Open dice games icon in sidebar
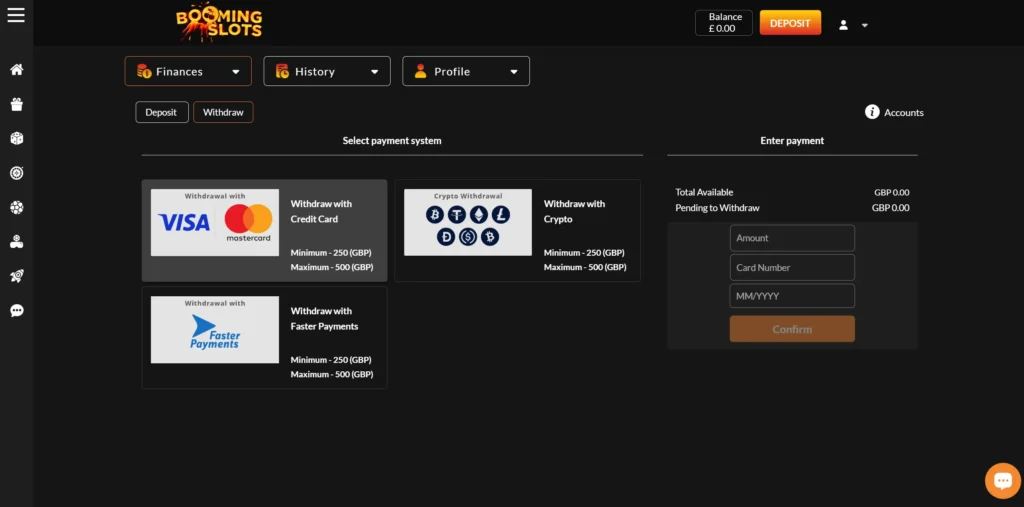Viewport: 1024px width, 507px height. [x=17, y=139]
